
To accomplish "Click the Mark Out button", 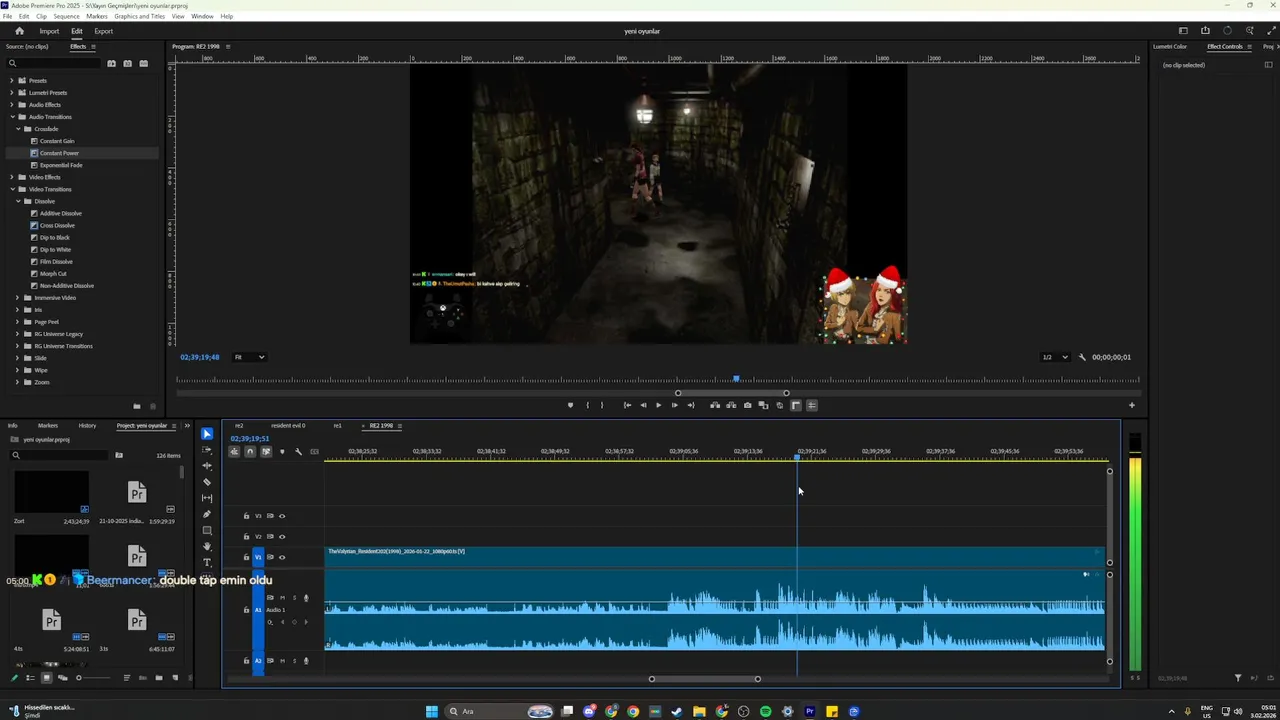I will coord(602,405).
